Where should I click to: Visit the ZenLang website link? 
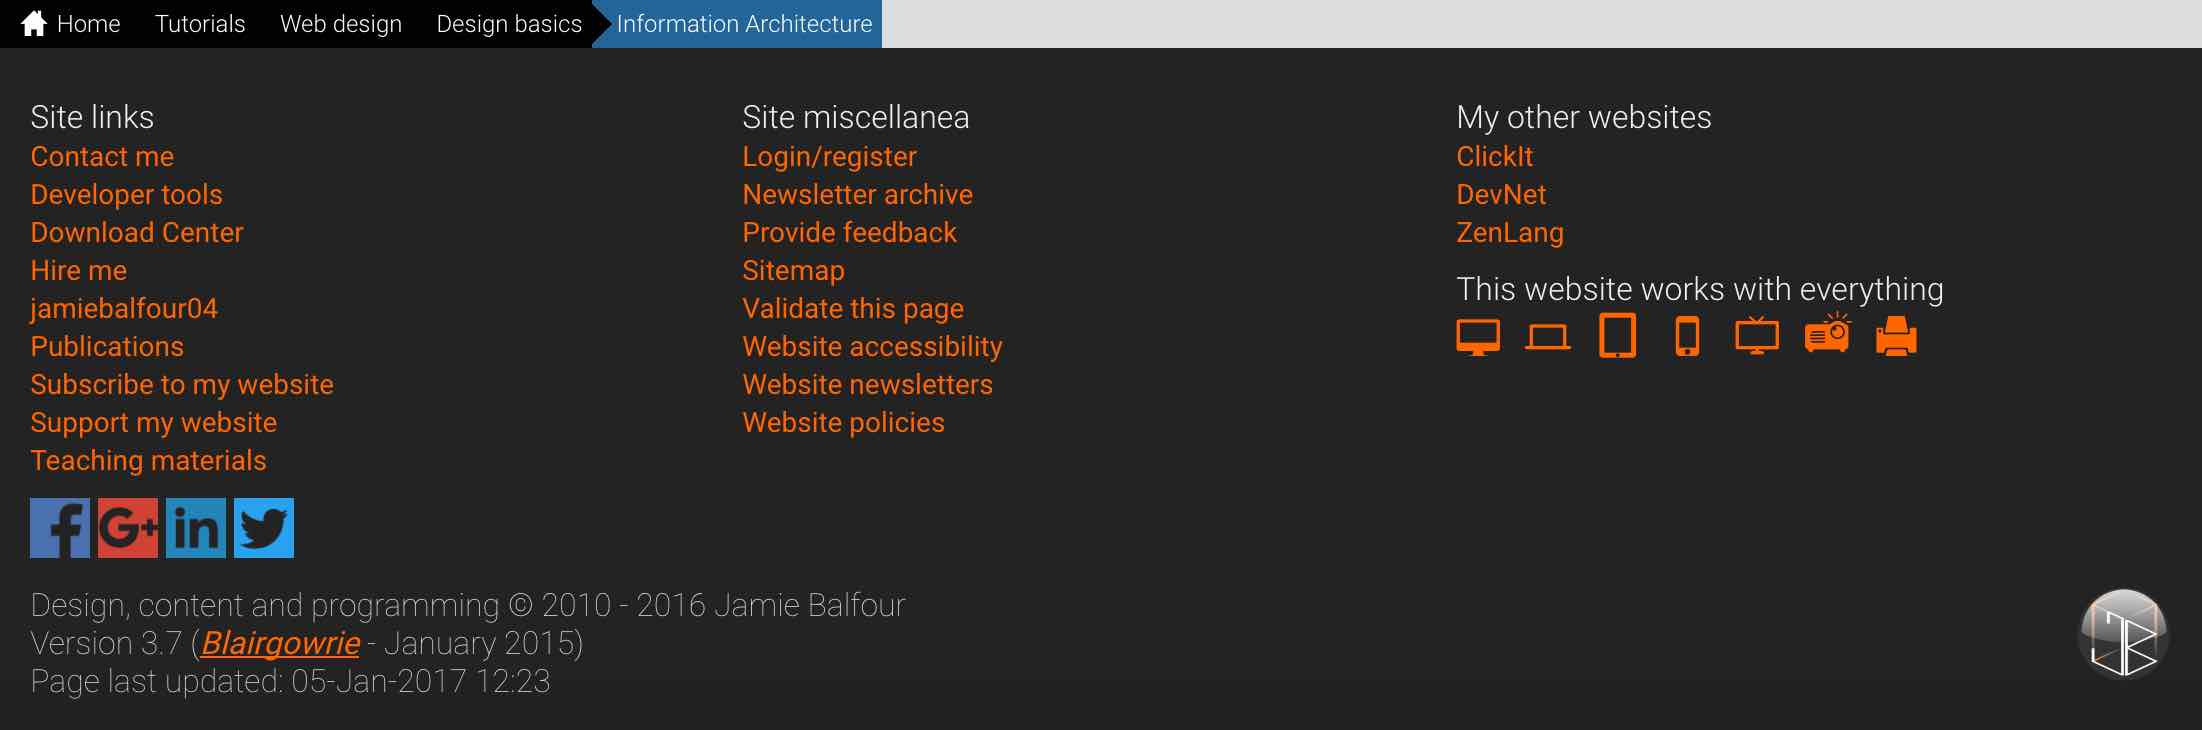coord(1510,233)
